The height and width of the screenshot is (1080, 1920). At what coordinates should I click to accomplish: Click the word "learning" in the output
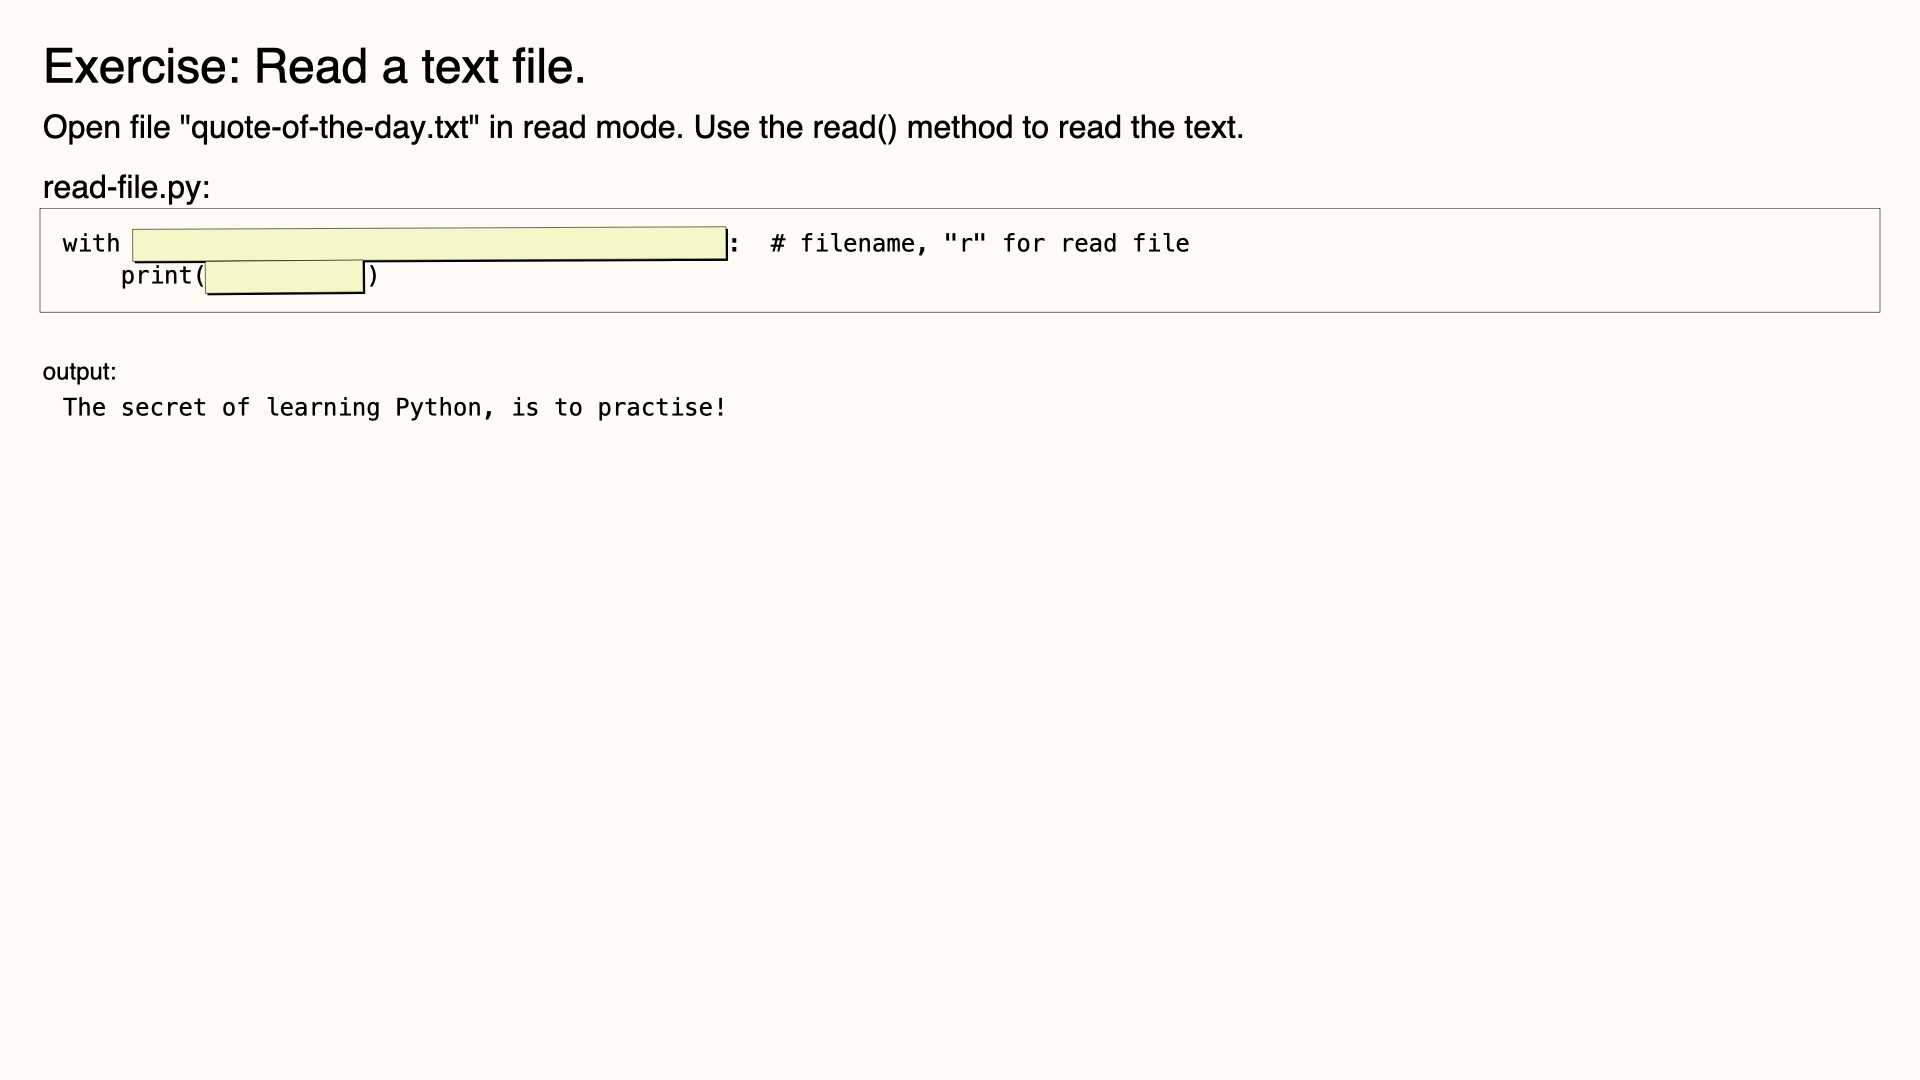click(323, 408)
